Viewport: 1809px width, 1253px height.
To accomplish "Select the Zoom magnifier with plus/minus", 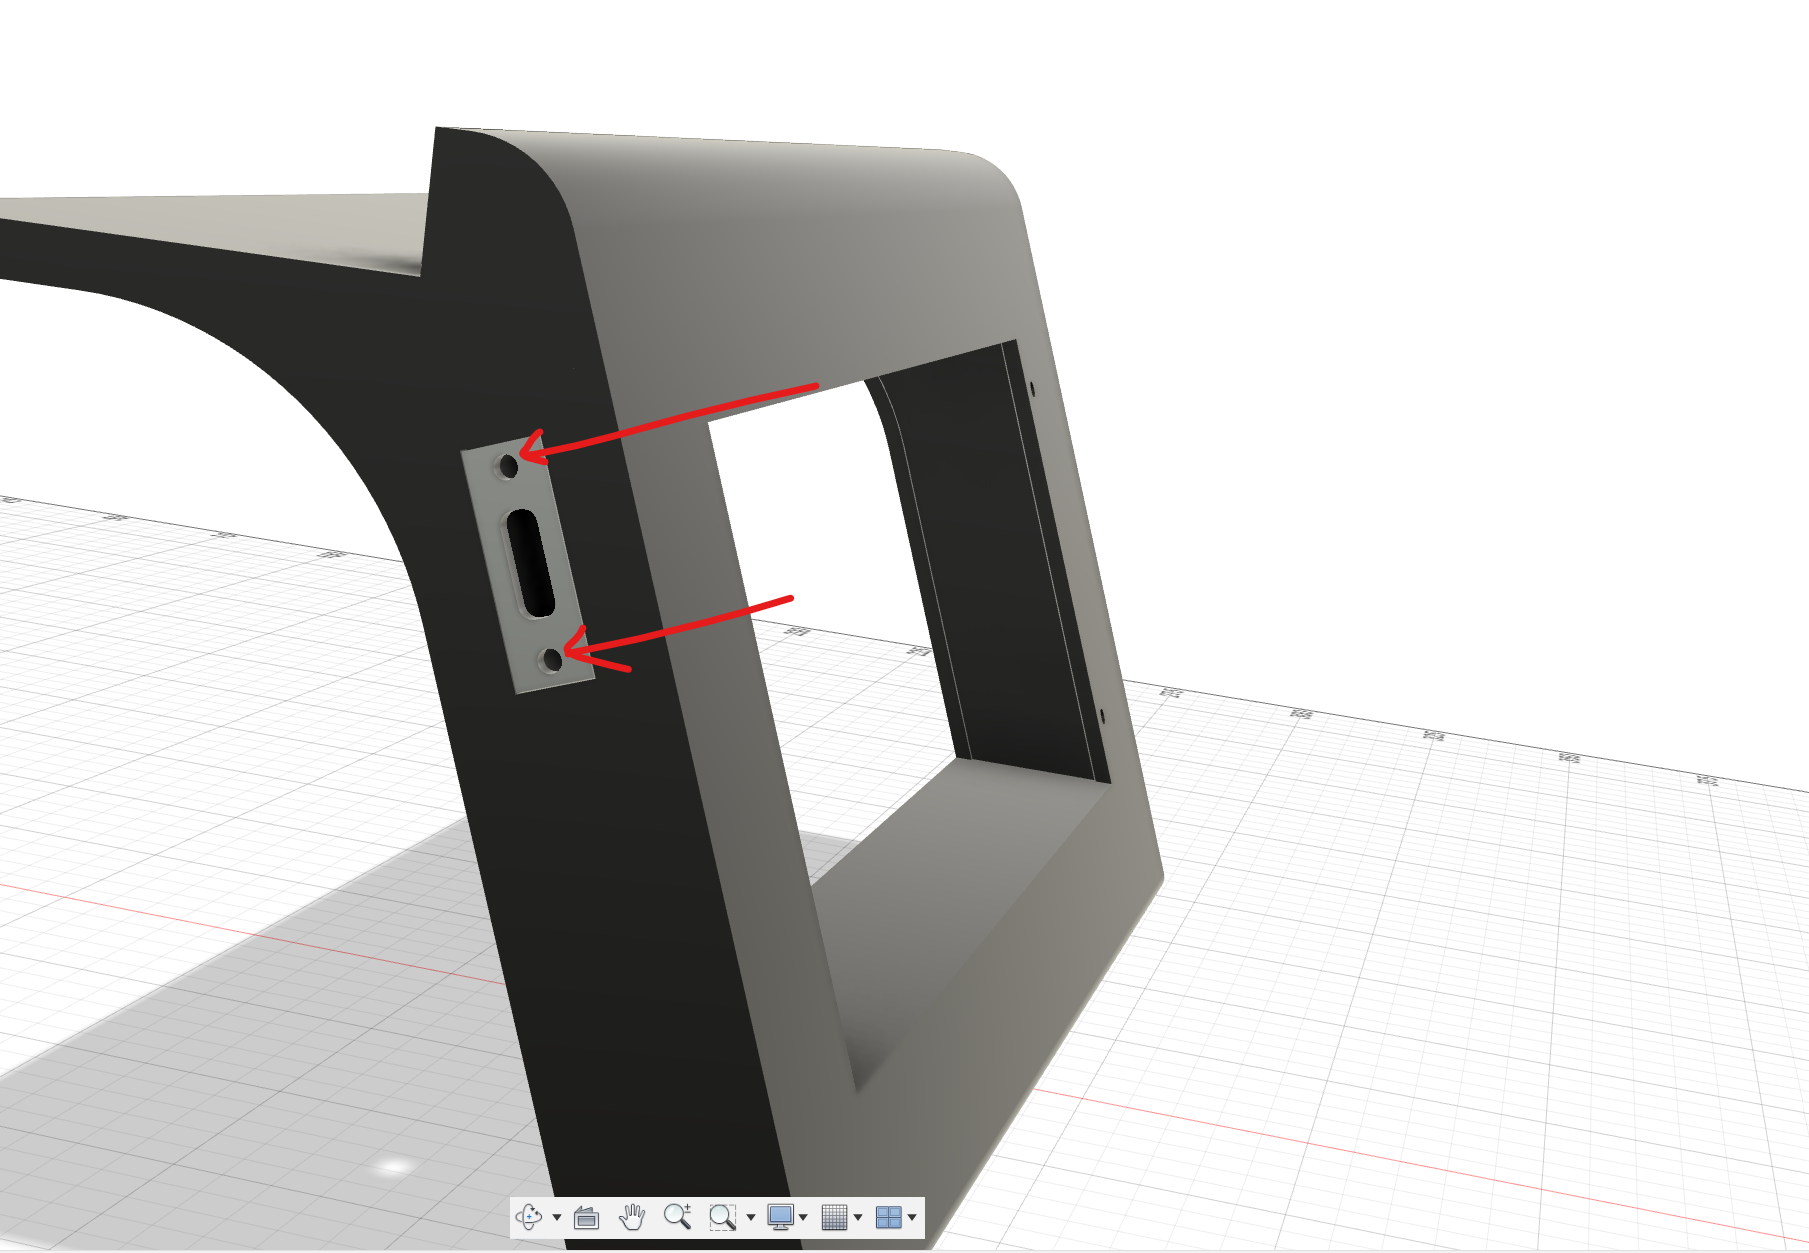I will [678, 1216].
